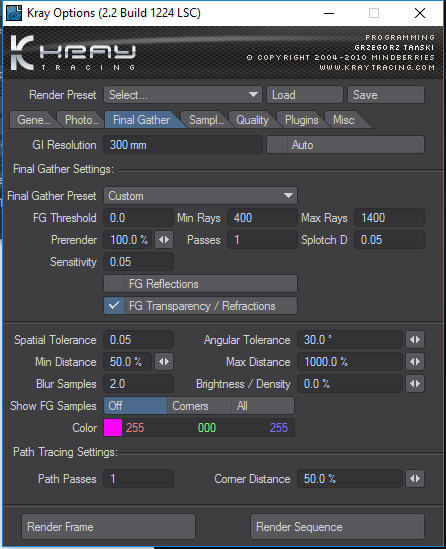Click the blue color value 255
Screen dimensions: 446x549
tap(279, 428)
